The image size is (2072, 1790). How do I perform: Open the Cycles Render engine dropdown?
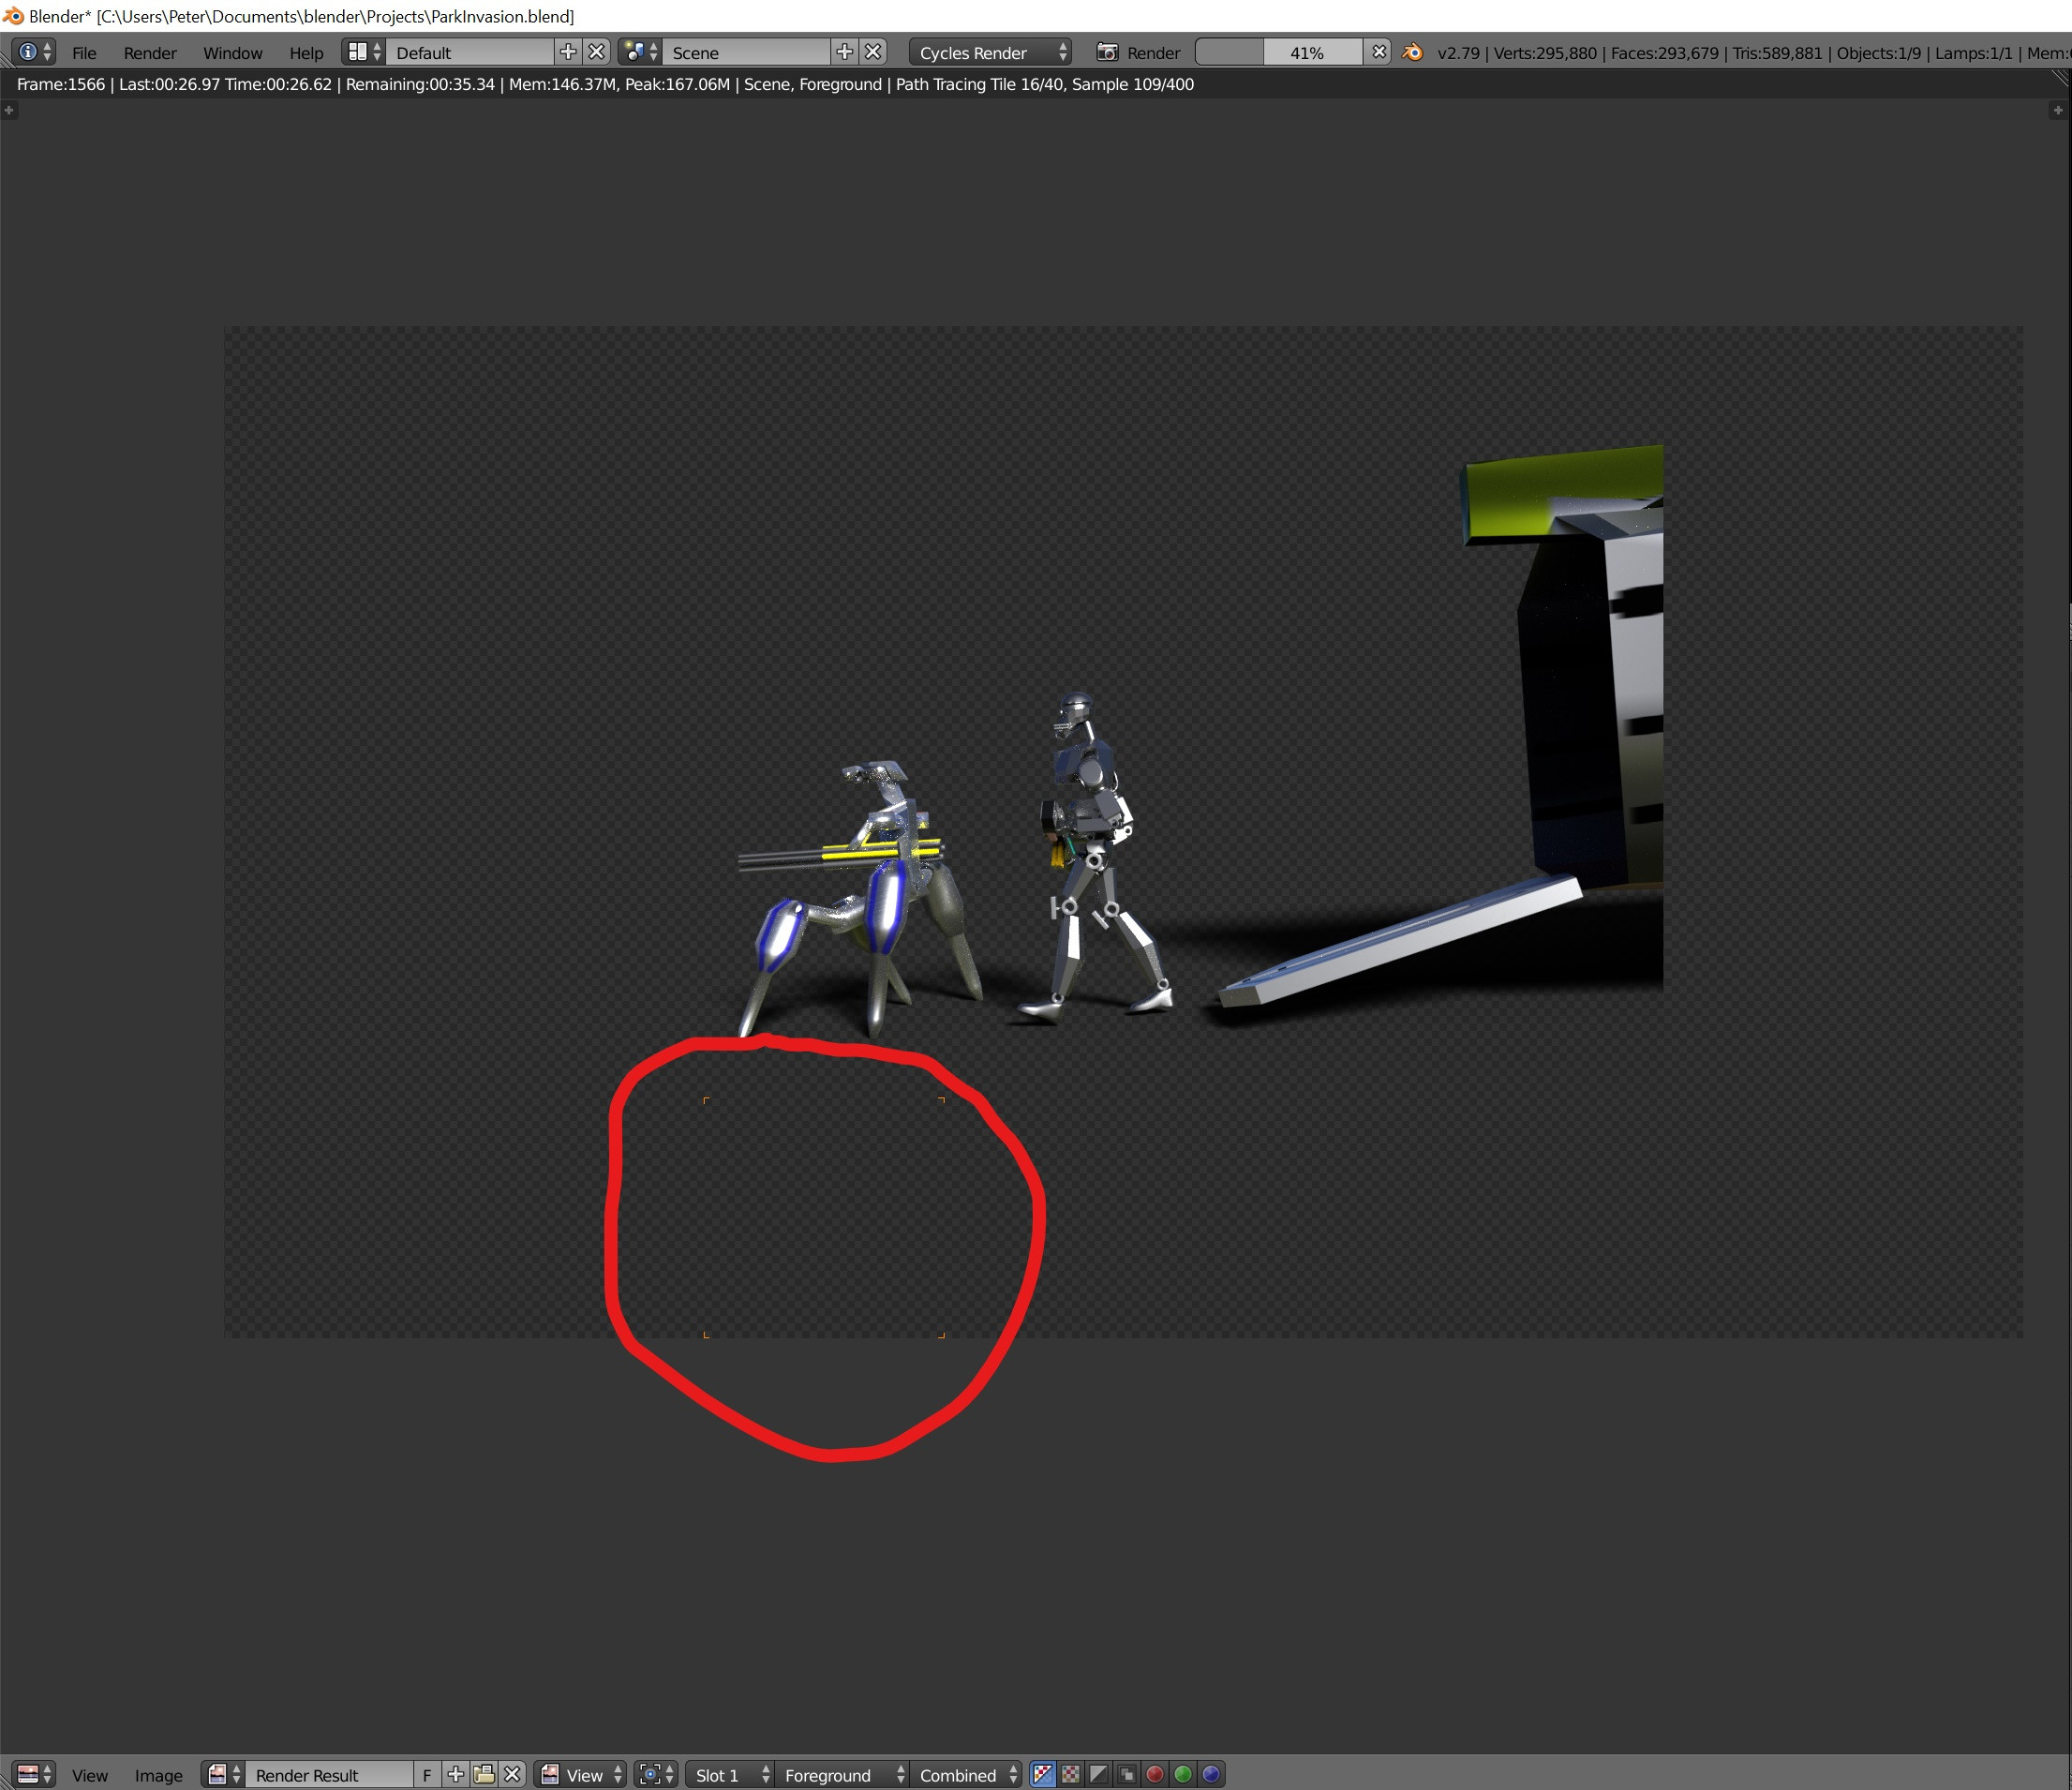coord(990,52)
